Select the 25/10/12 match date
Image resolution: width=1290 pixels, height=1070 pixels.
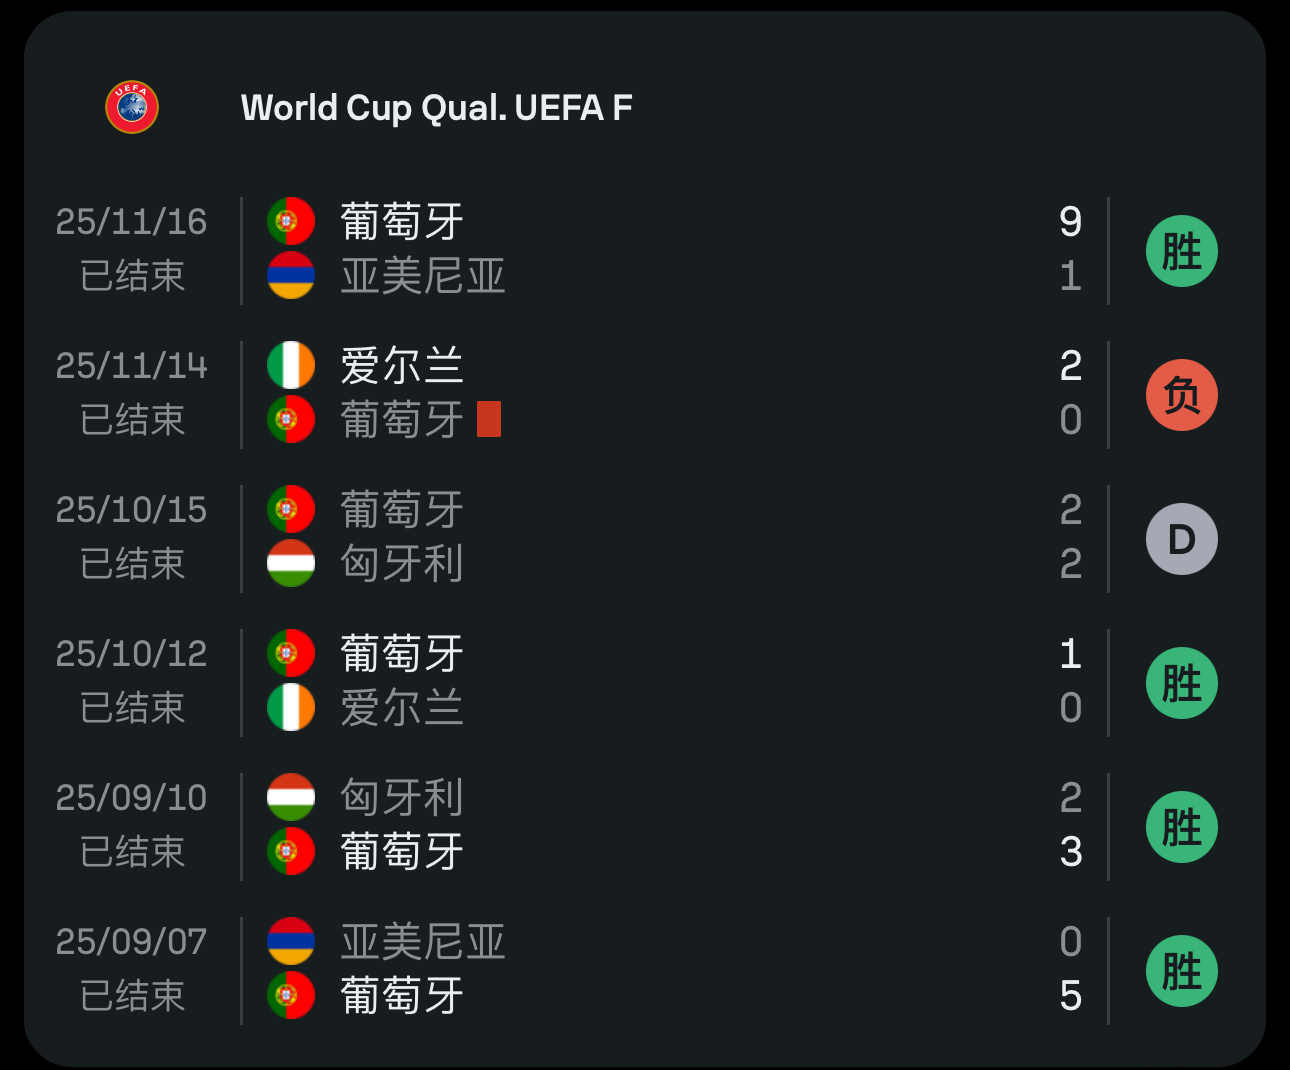tap(131, 654)
